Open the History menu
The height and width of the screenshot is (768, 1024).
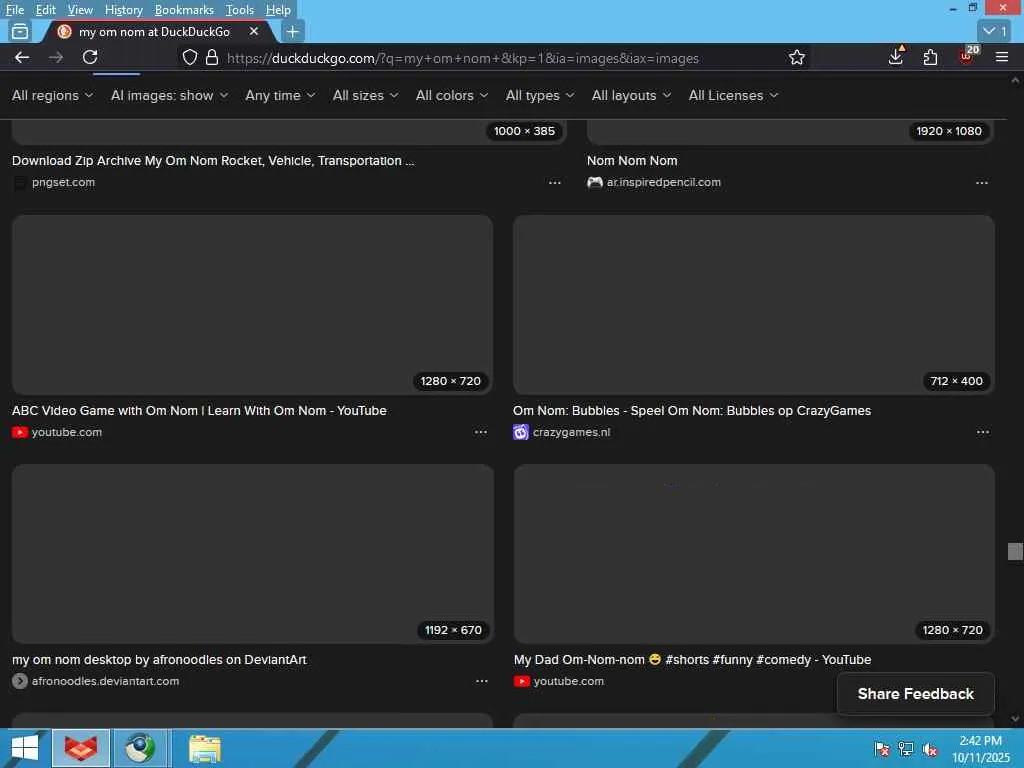(123, 10)
